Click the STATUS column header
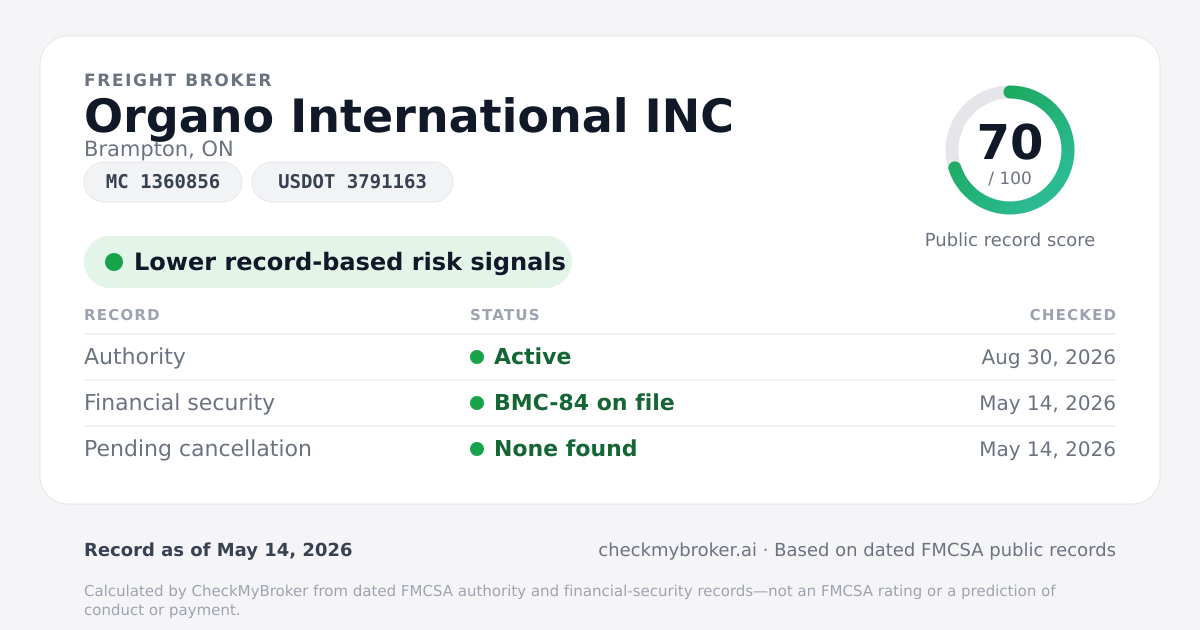The height and width of the screenshot is (630, 1200). pos(505,315)
